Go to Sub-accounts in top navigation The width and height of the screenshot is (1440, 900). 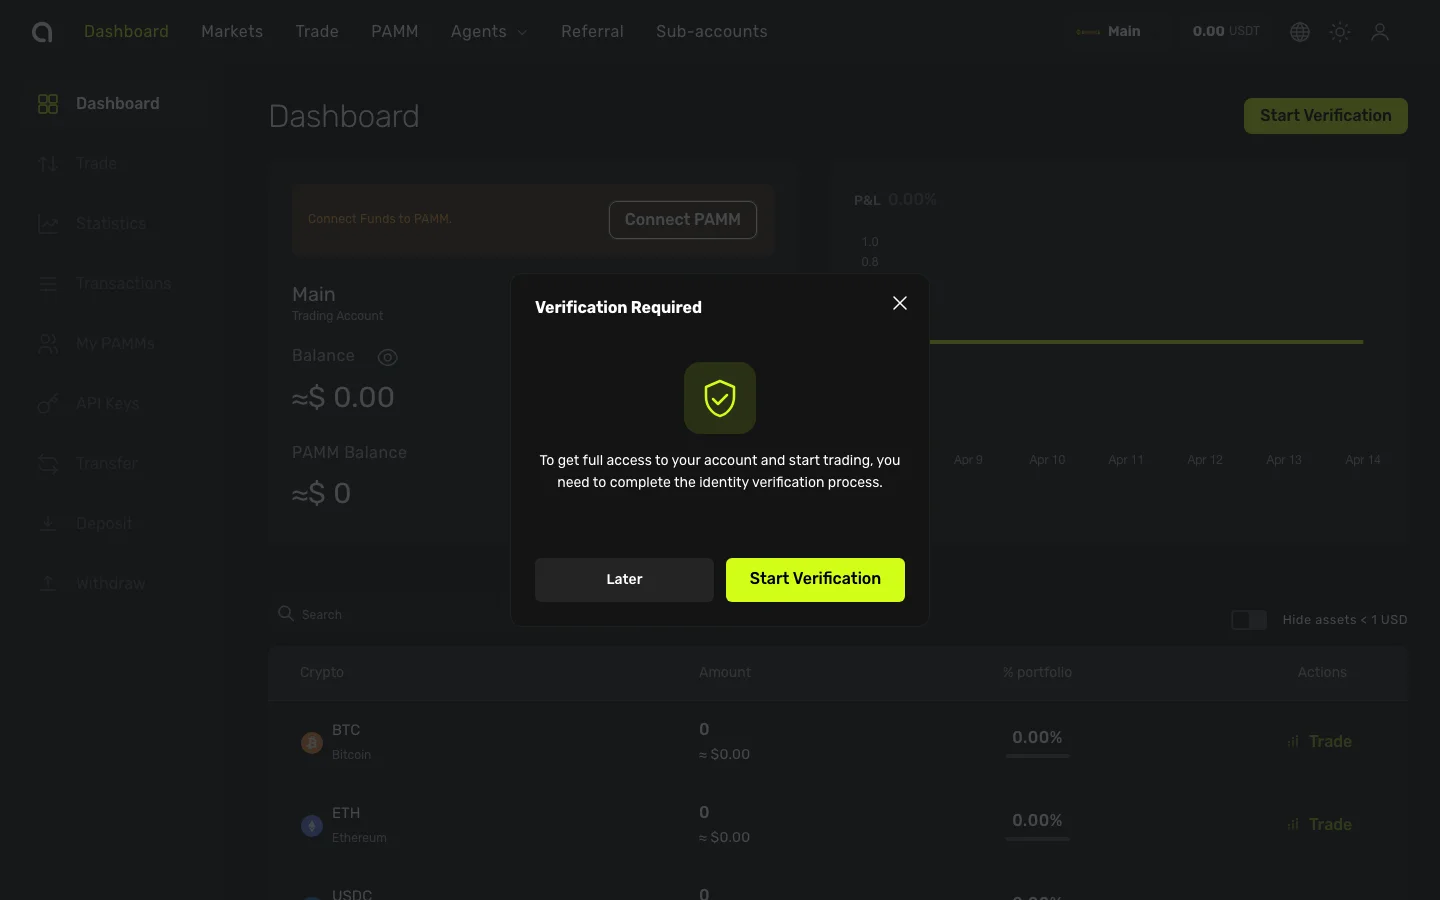(712, 32)
